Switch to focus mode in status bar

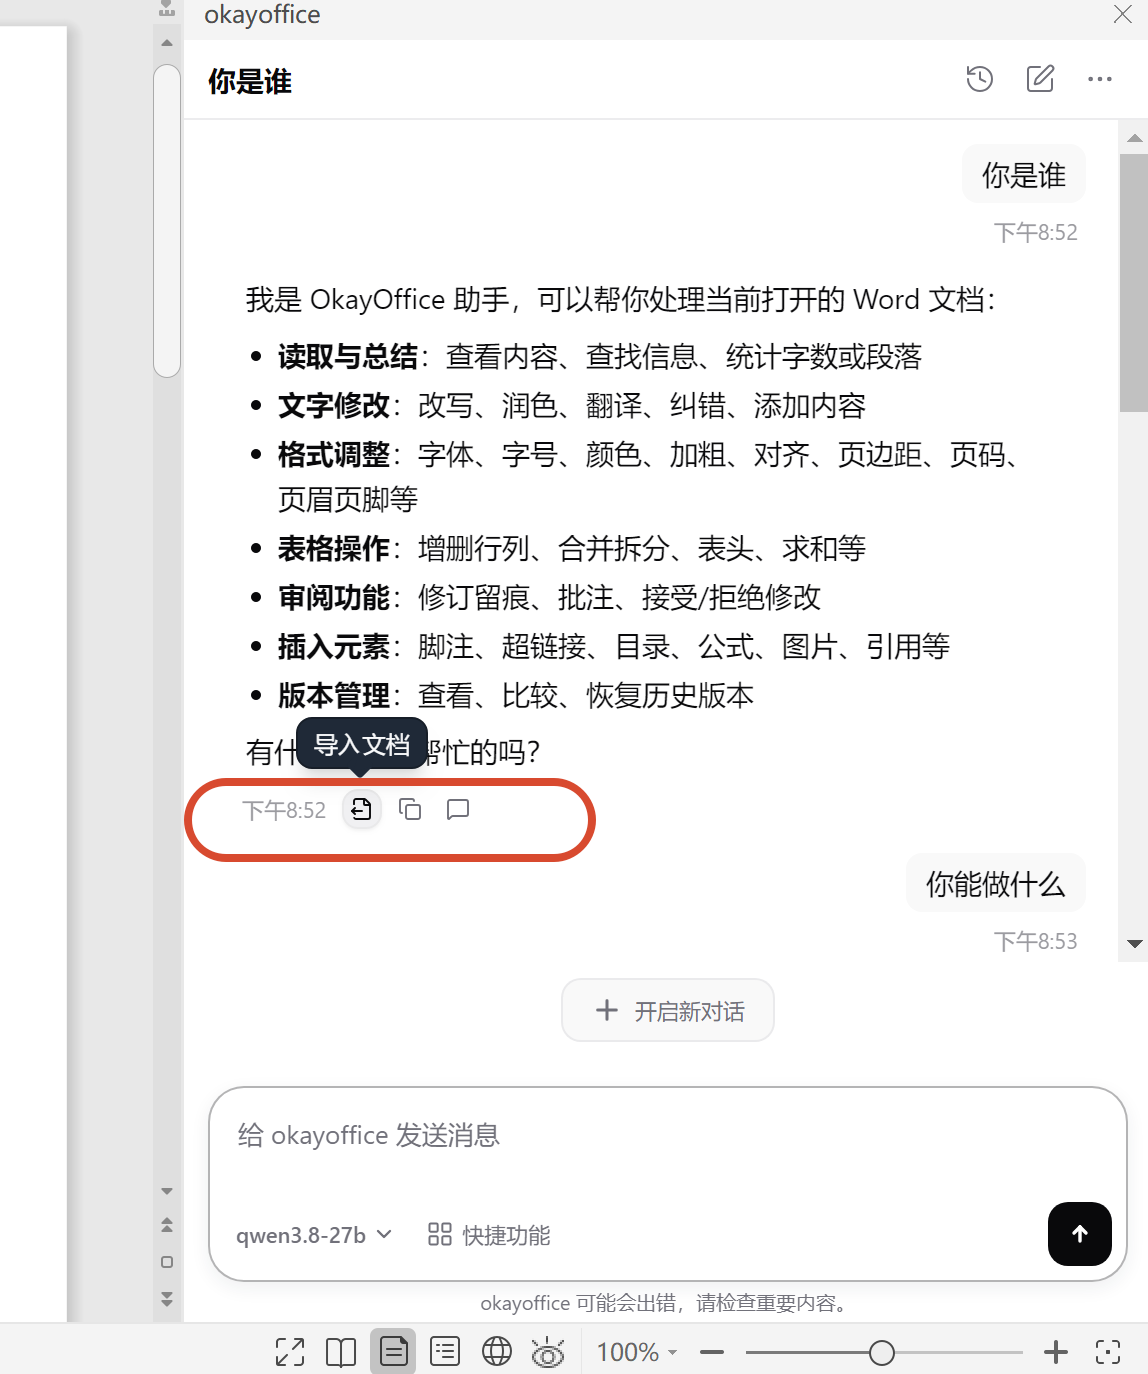pyautogui.click(x=290, y=1352)
